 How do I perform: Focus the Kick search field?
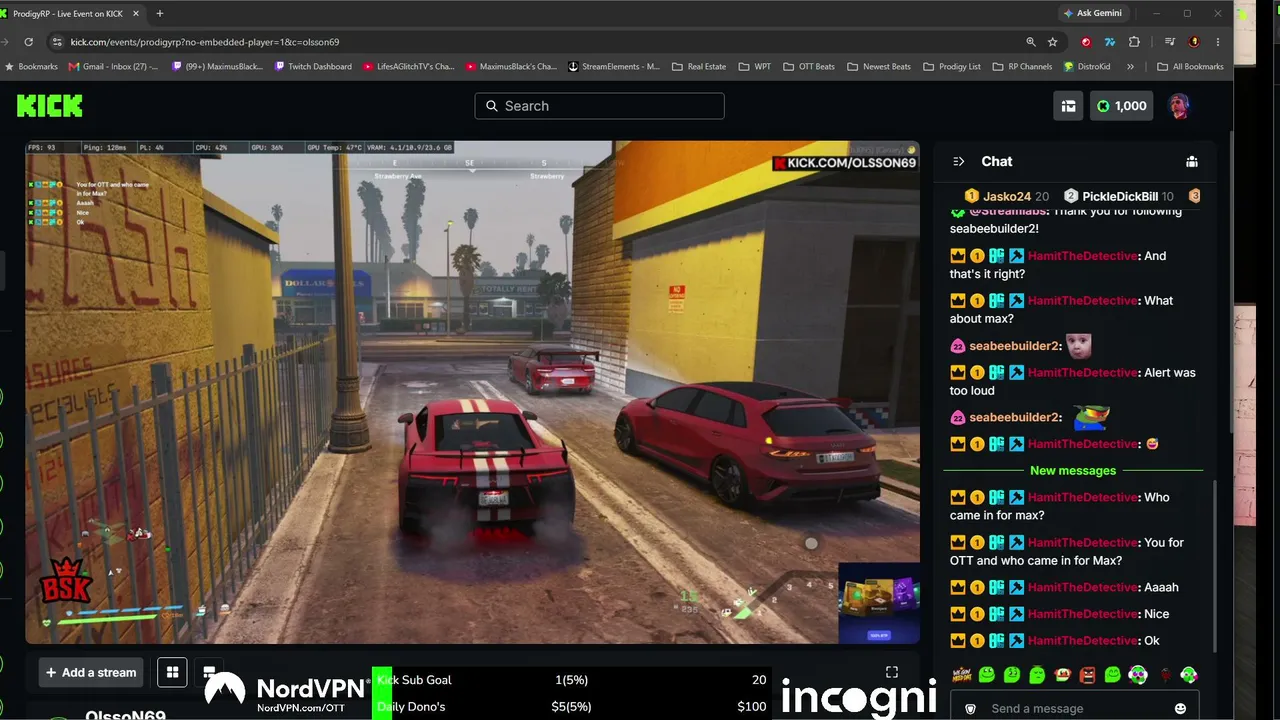(599, 106)
